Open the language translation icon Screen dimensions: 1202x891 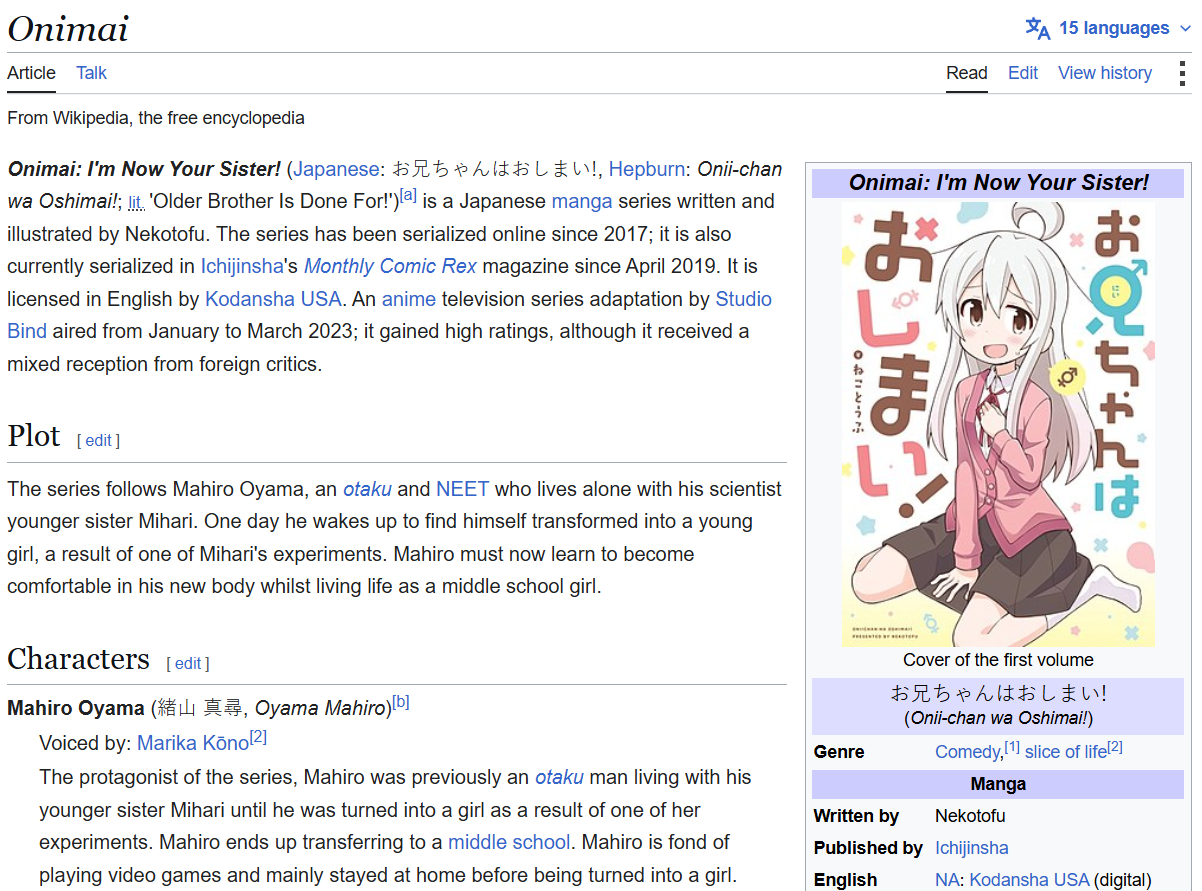pyautogui.click(x=1037, y=28)
